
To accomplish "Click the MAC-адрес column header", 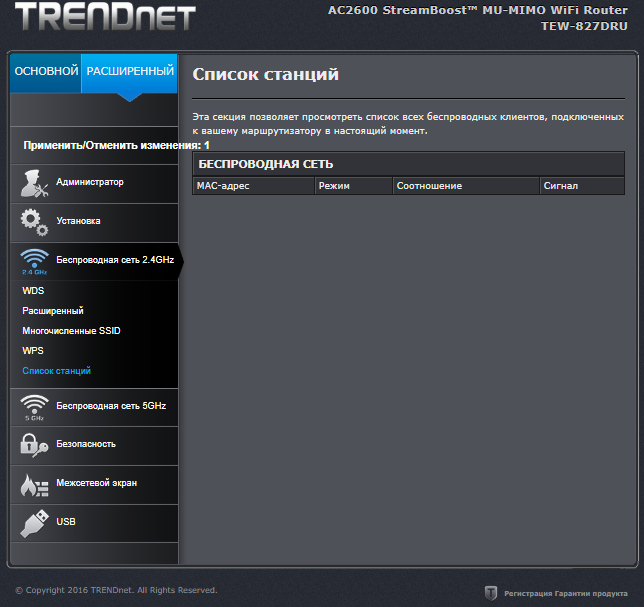I will click(x=253, y=186).
